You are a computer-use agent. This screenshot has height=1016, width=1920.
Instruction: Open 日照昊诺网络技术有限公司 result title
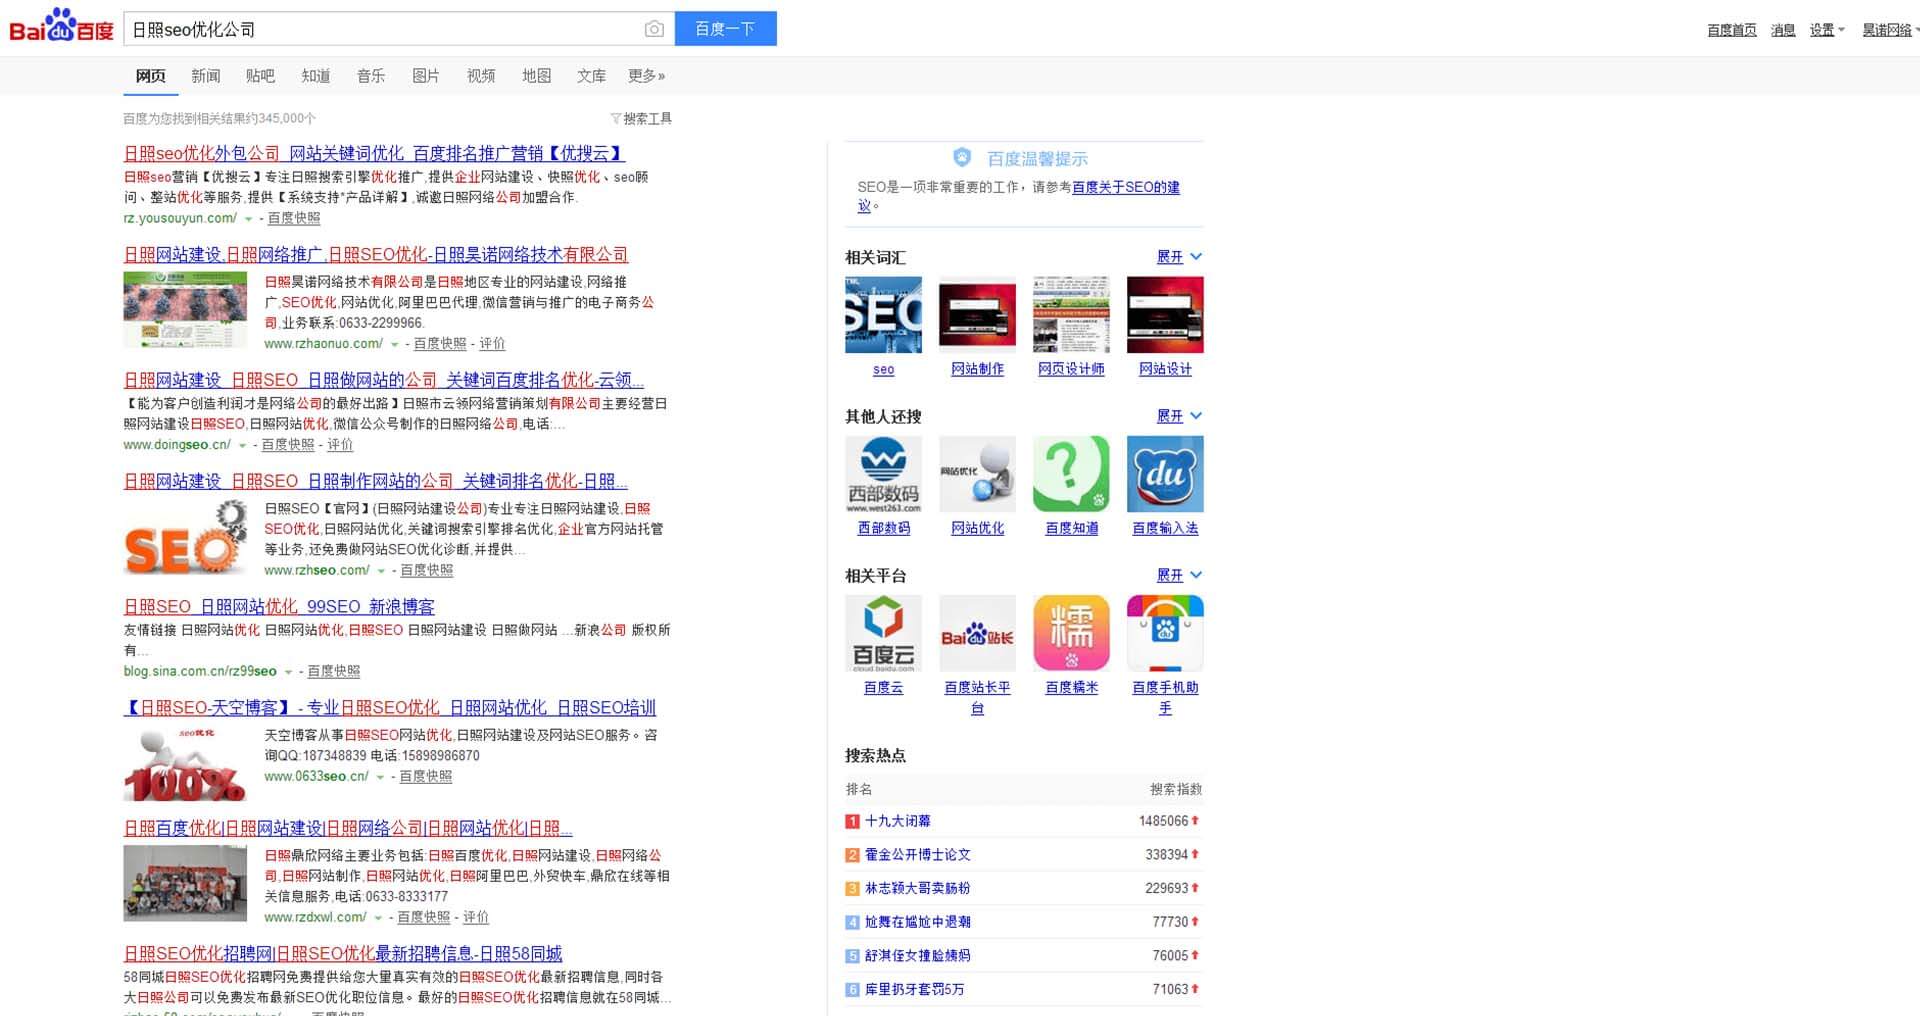tap(375, 254)
